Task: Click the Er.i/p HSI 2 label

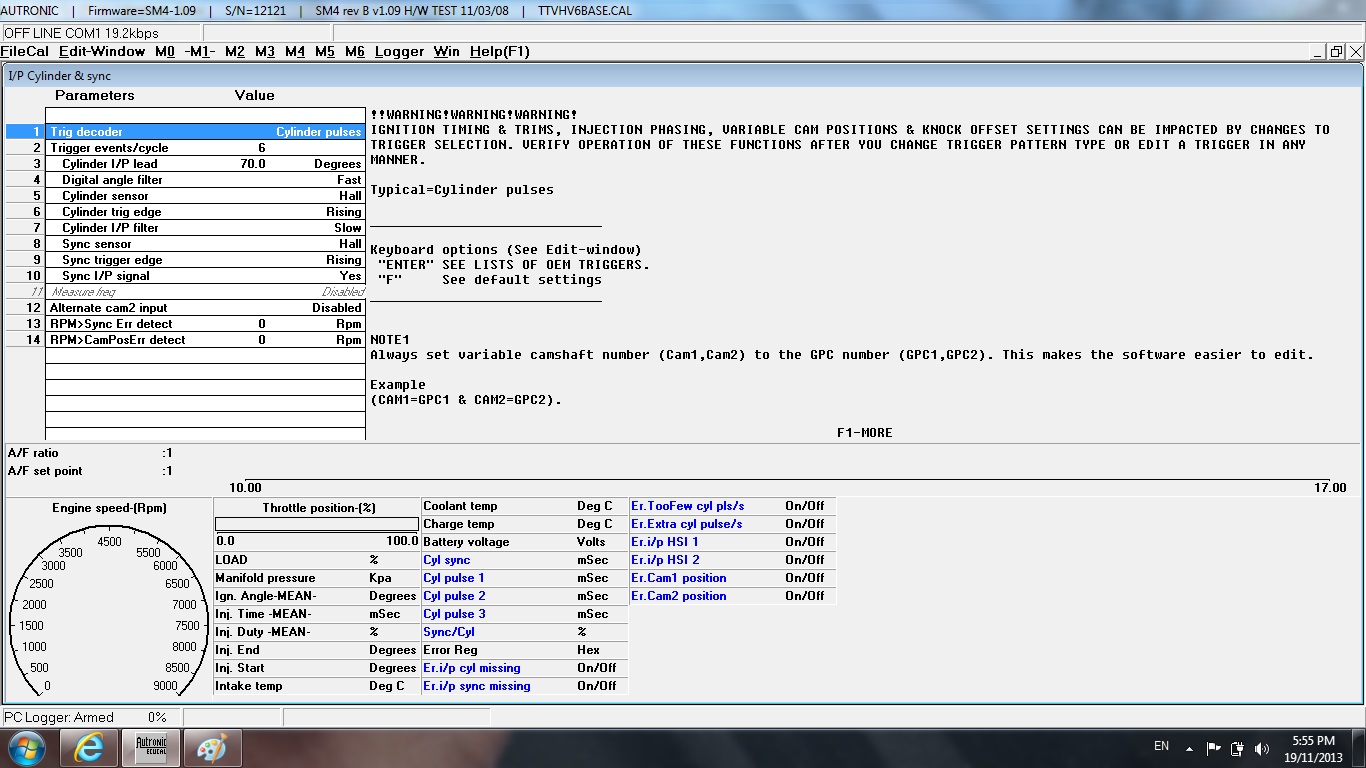Action: click(x=665, y=560)
